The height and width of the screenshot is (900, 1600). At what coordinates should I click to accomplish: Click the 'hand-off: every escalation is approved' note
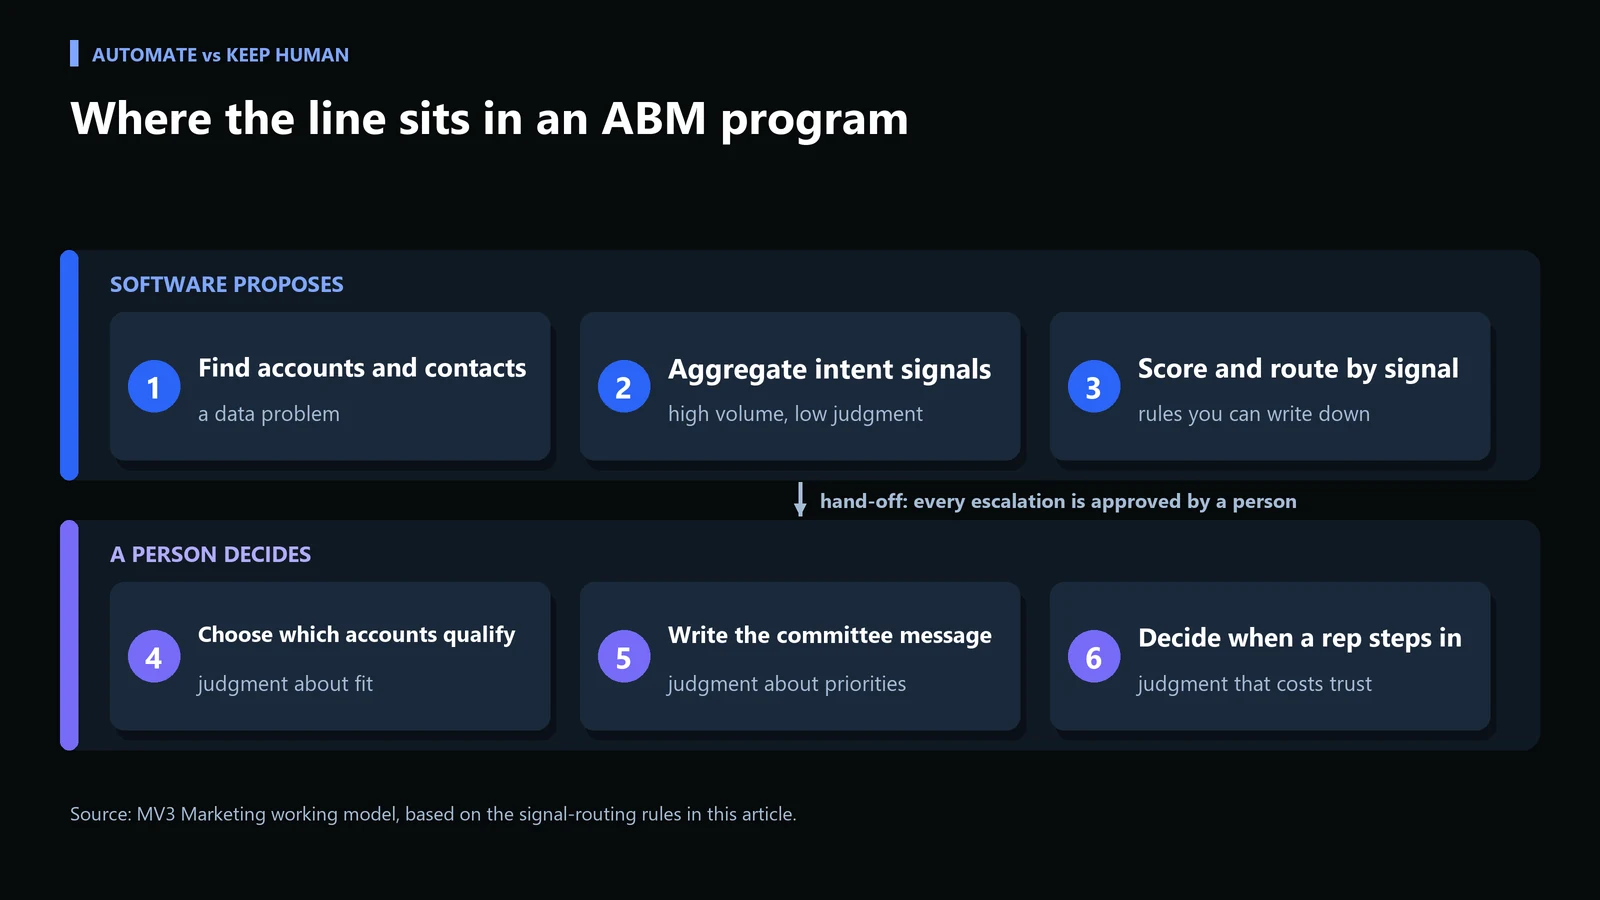tap(1058, 501)
